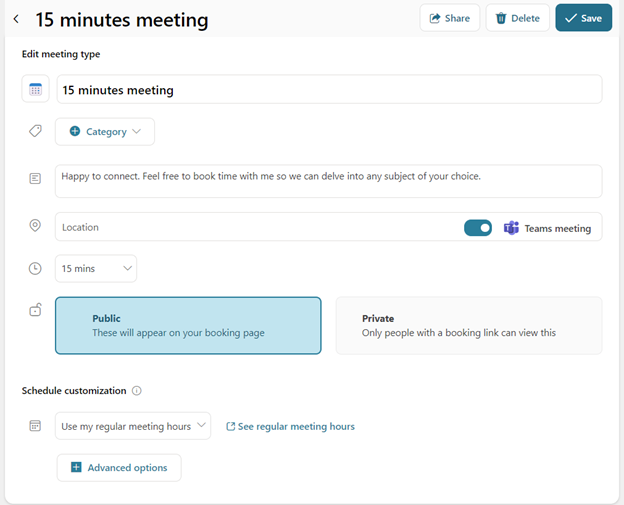Screen dimensions: 624x505
Task: Click the Share button
Action: [x=450, y=18]
